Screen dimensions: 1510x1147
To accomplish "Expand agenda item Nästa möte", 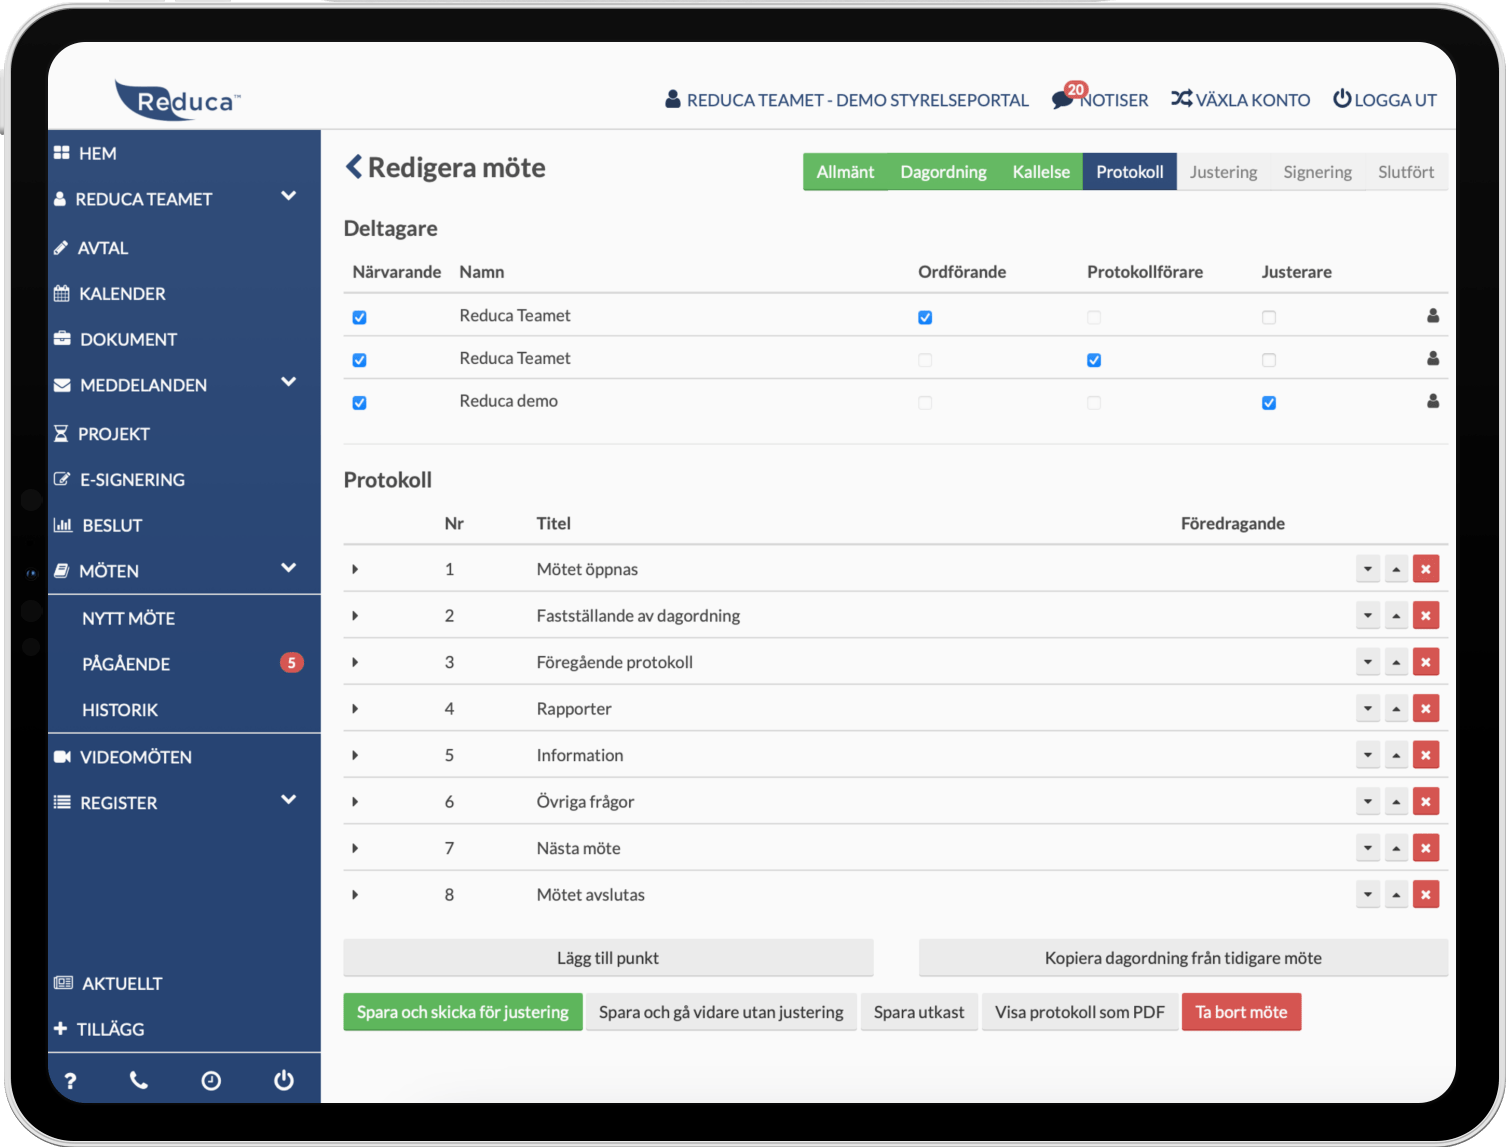I will [355, 848].
